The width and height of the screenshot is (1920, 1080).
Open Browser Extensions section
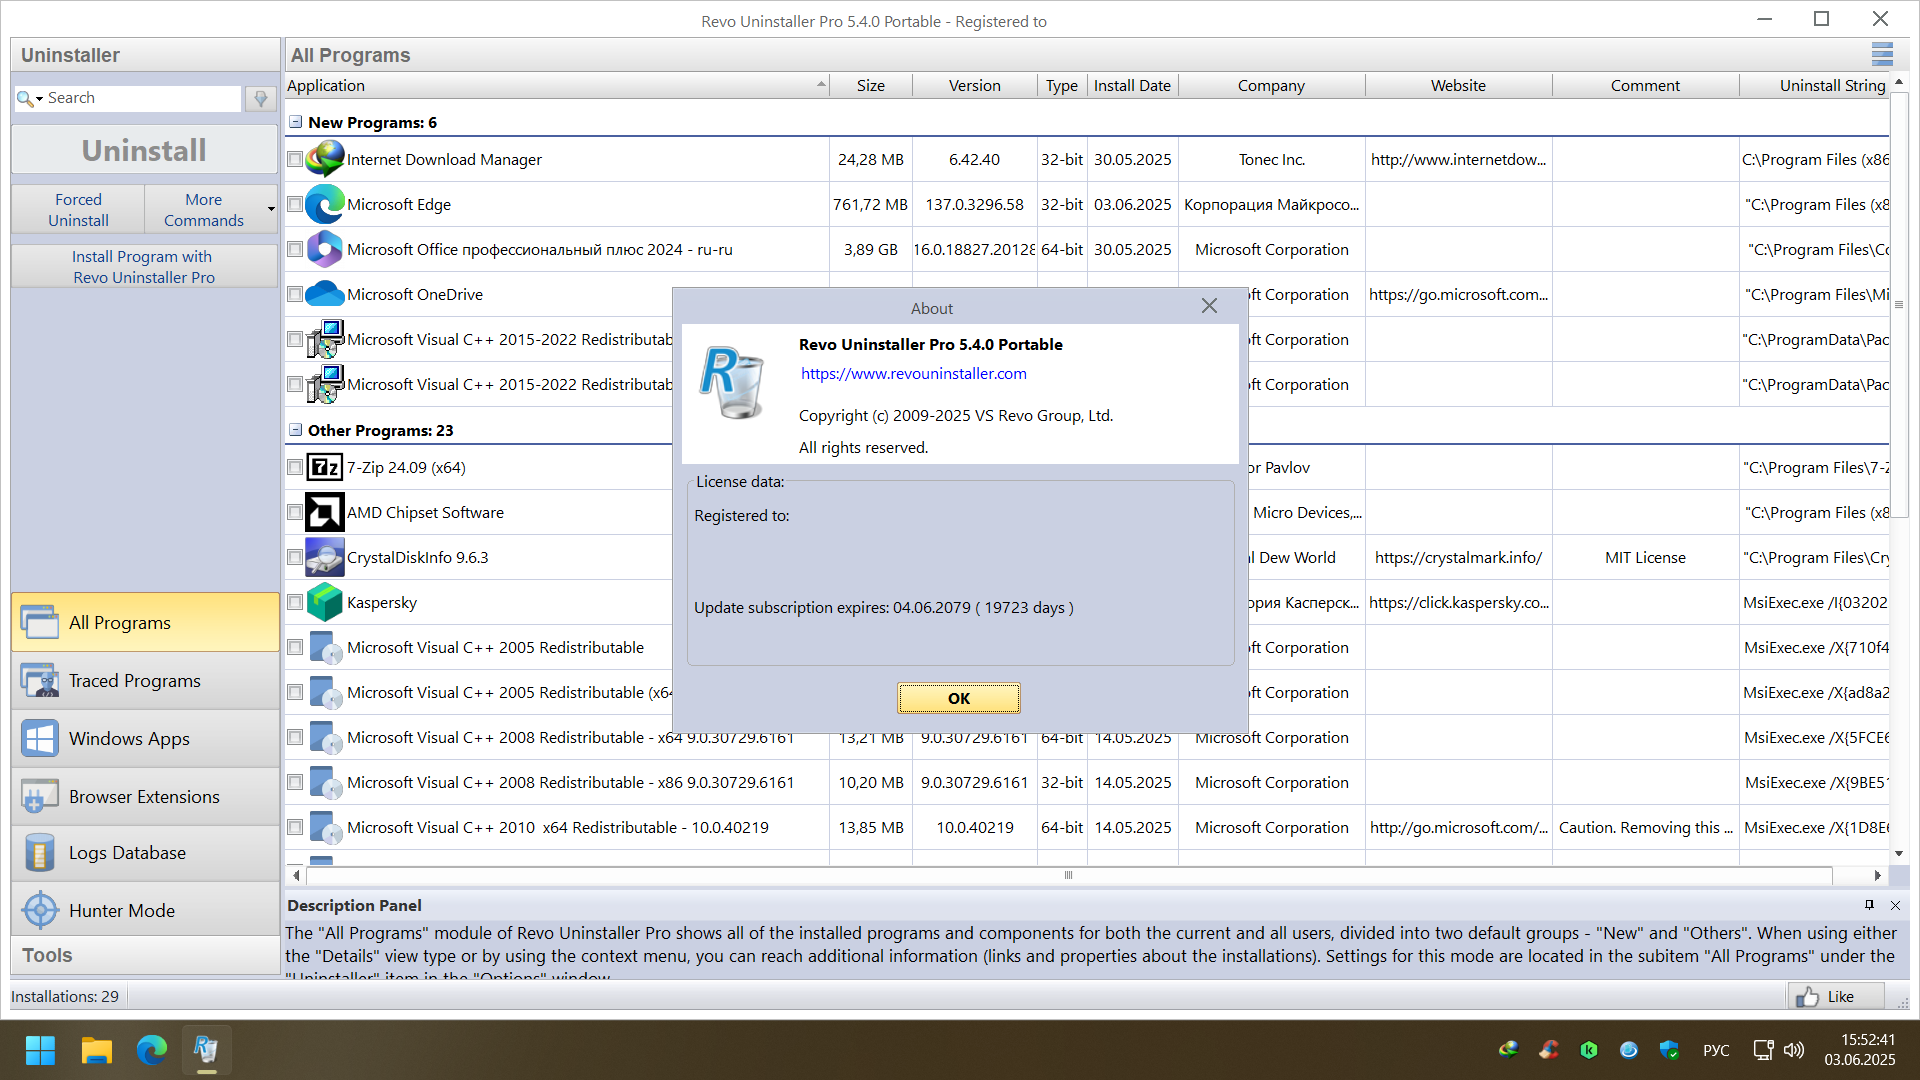pyautogui.click(x=145, y=797)
